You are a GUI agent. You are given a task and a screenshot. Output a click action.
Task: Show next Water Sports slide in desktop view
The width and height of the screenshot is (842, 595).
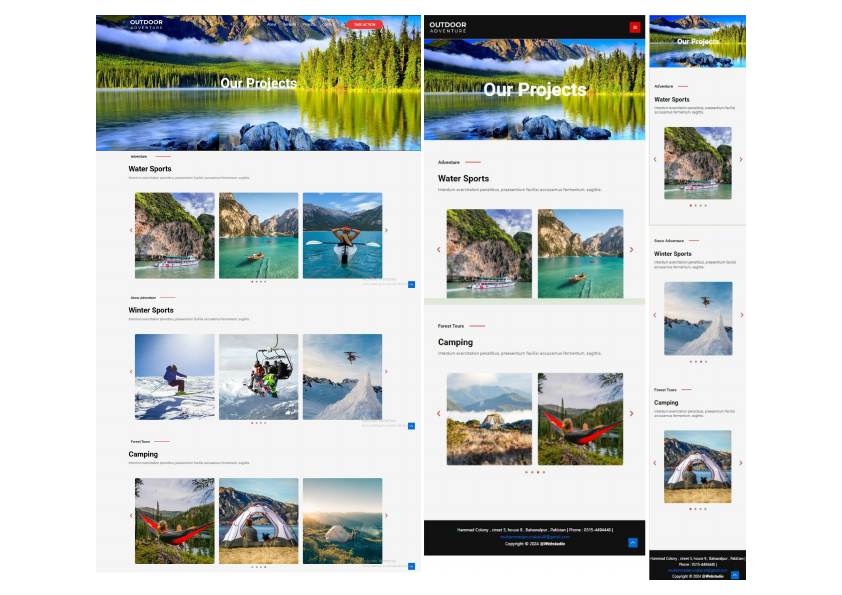click(386, 230)
